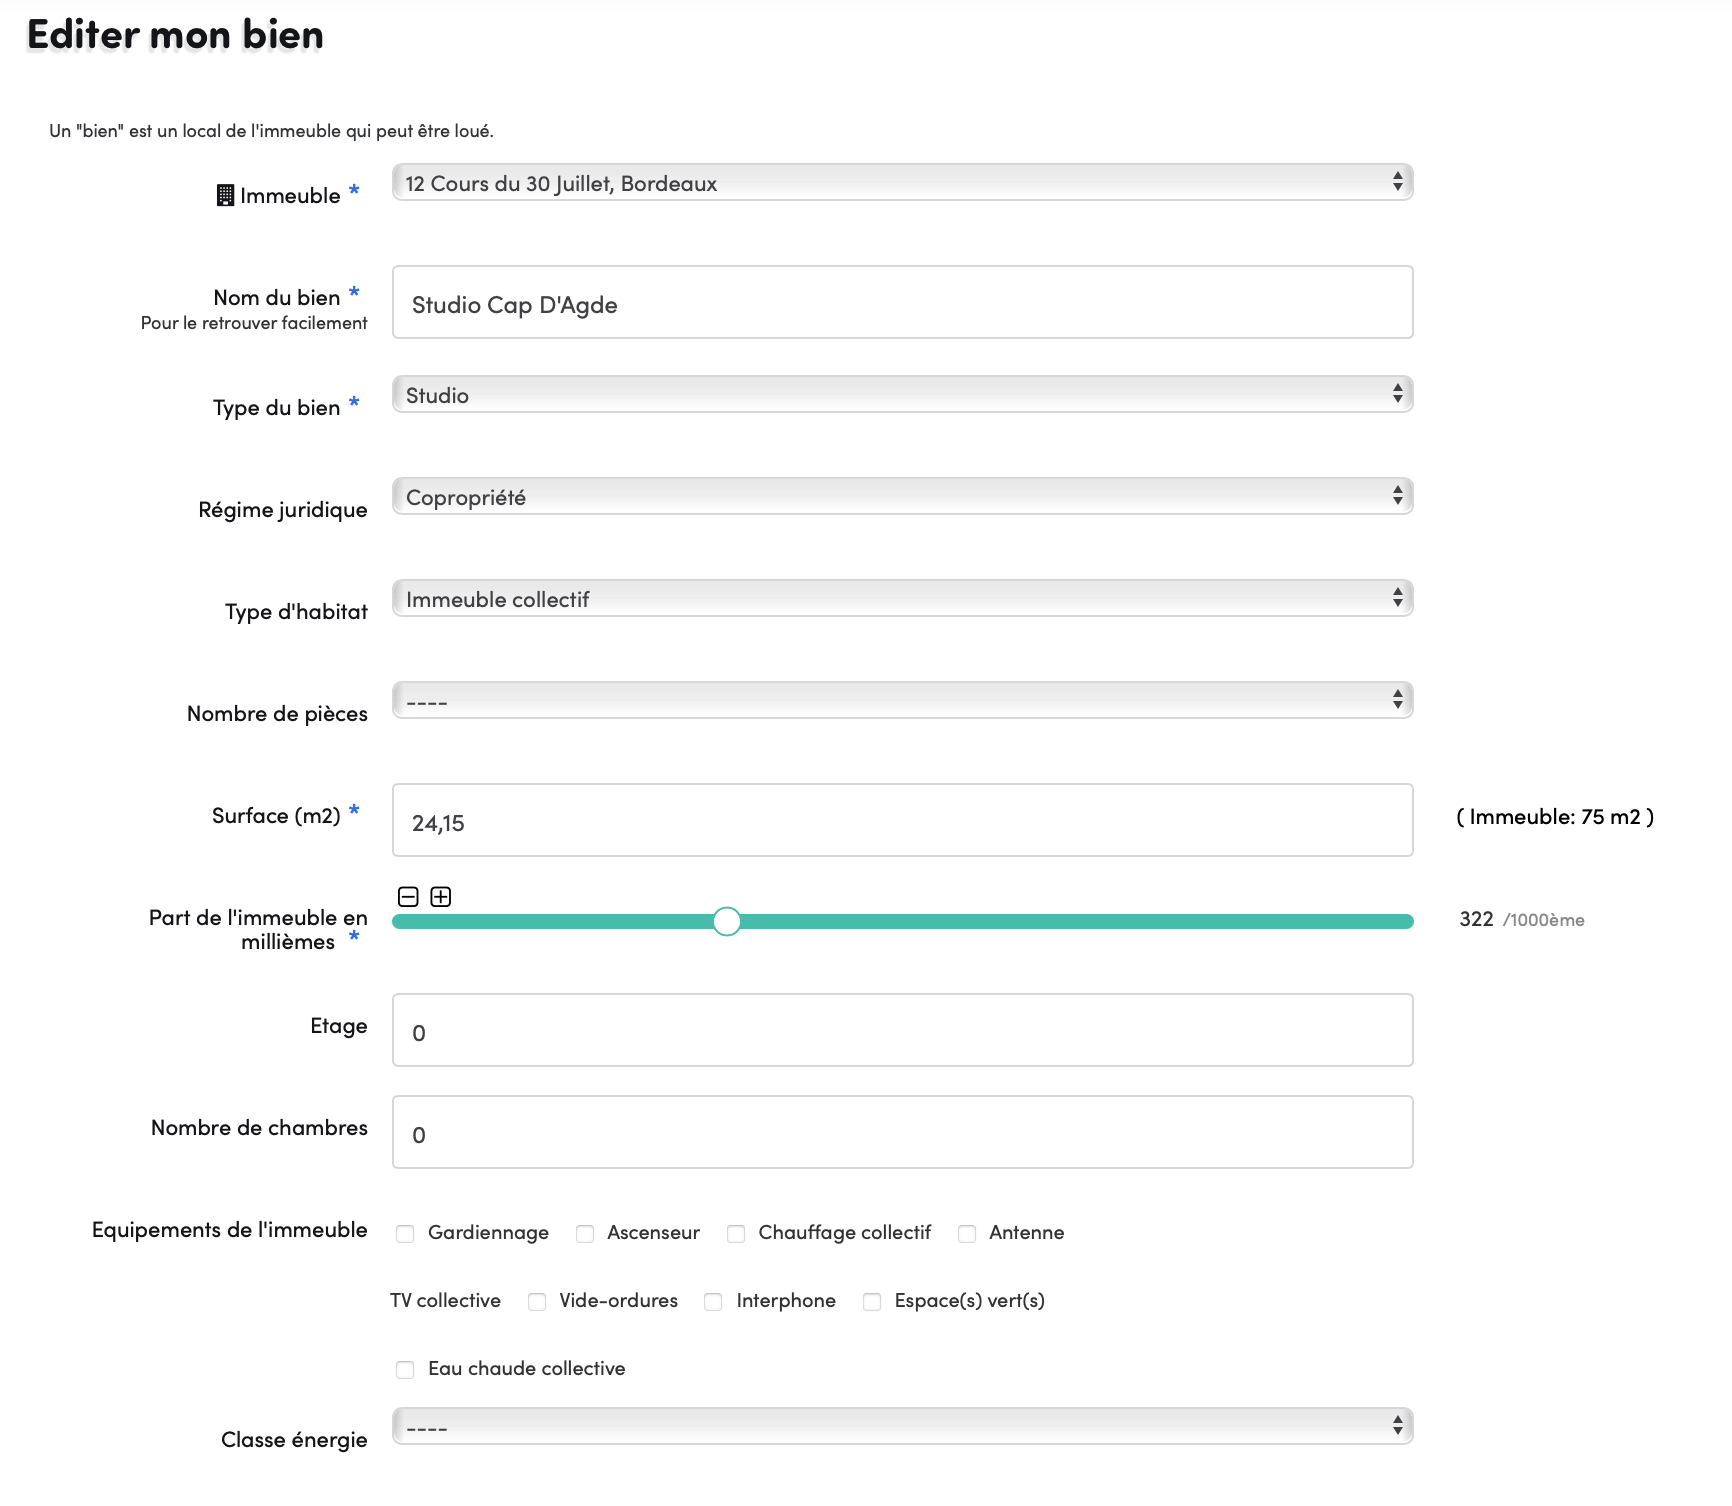Click the Surface (m2) input field
The image size is (1732, 1506).
click(x=902, y=821)
